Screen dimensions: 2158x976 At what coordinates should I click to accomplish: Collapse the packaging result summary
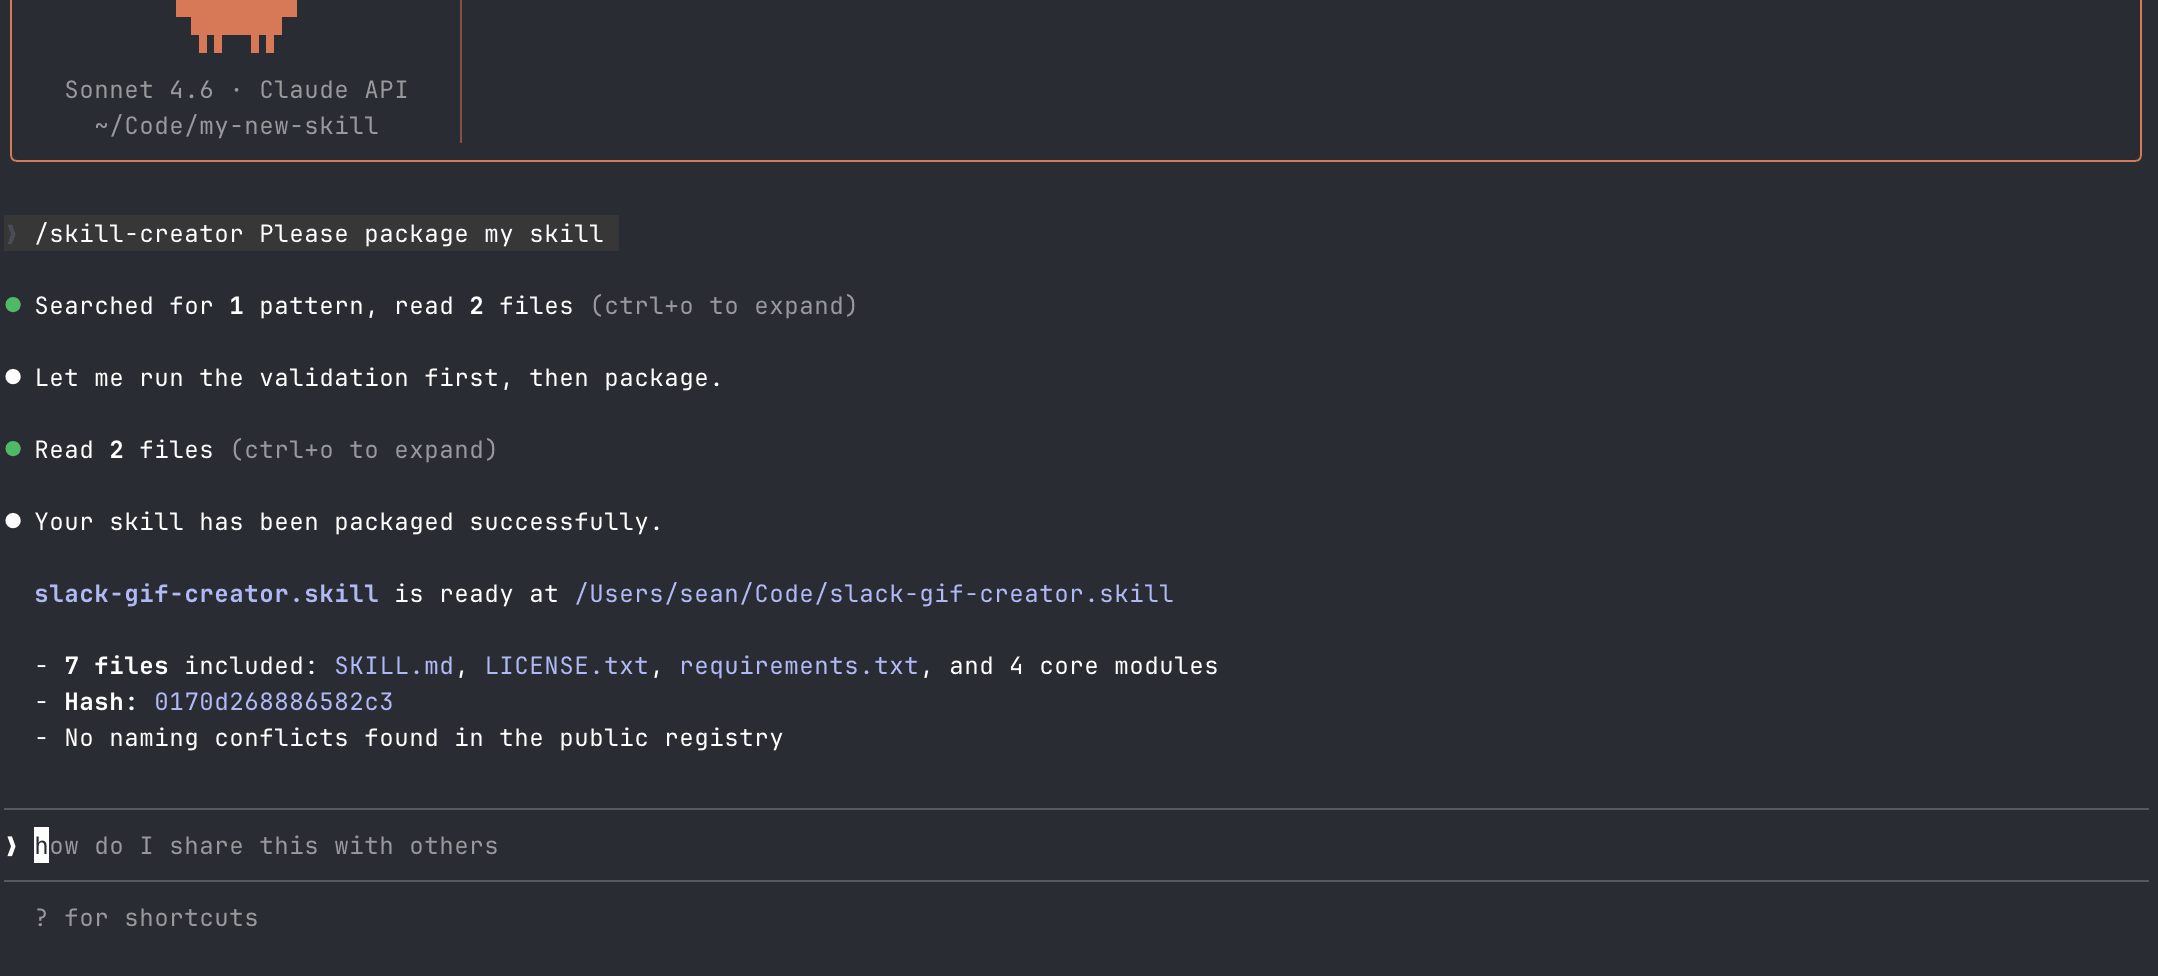pos(348,521)
